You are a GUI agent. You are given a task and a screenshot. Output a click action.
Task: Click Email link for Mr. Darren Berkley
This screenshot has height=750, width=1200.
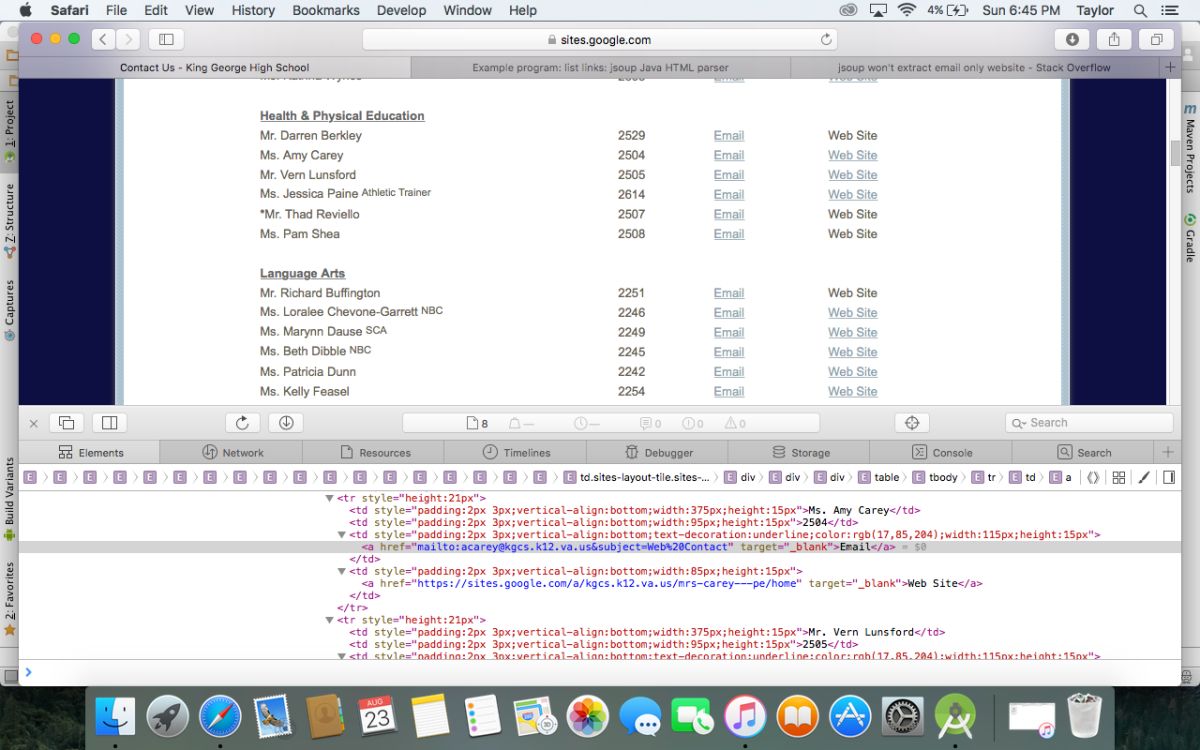pos(729,135)
